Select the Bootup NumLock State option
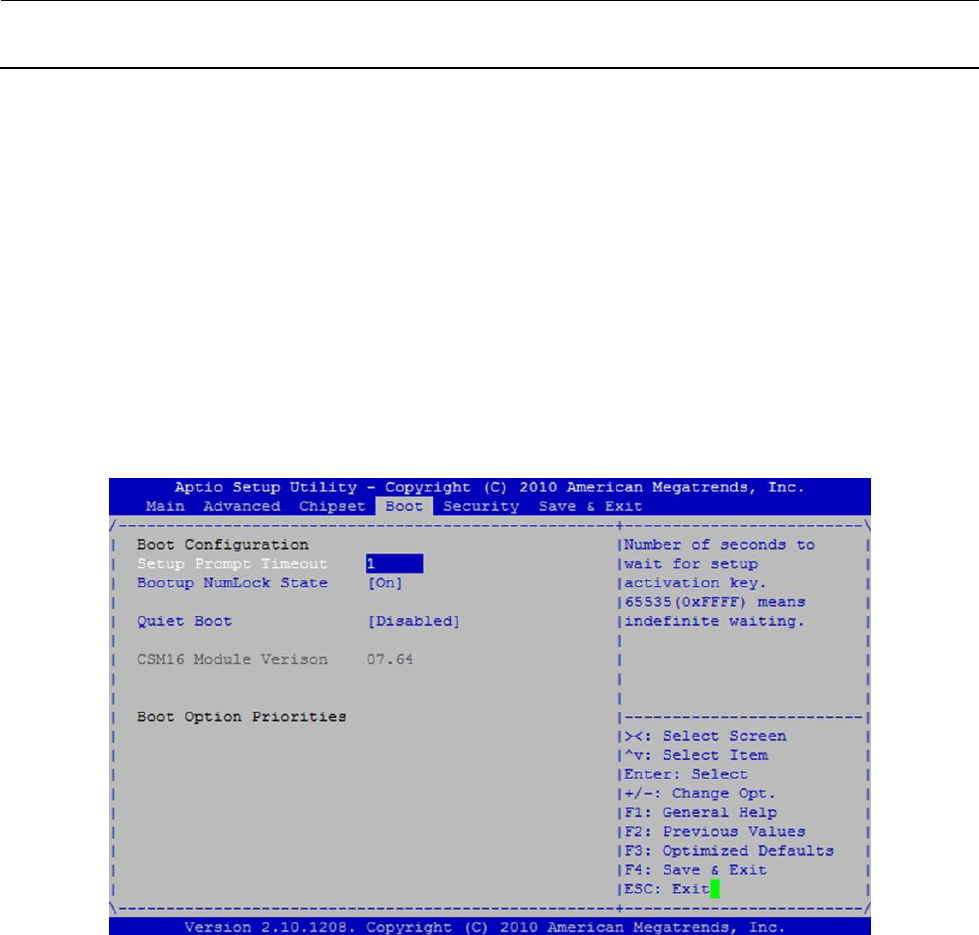Viewport: 979px width, 935px height. click(x=232, y=583)
